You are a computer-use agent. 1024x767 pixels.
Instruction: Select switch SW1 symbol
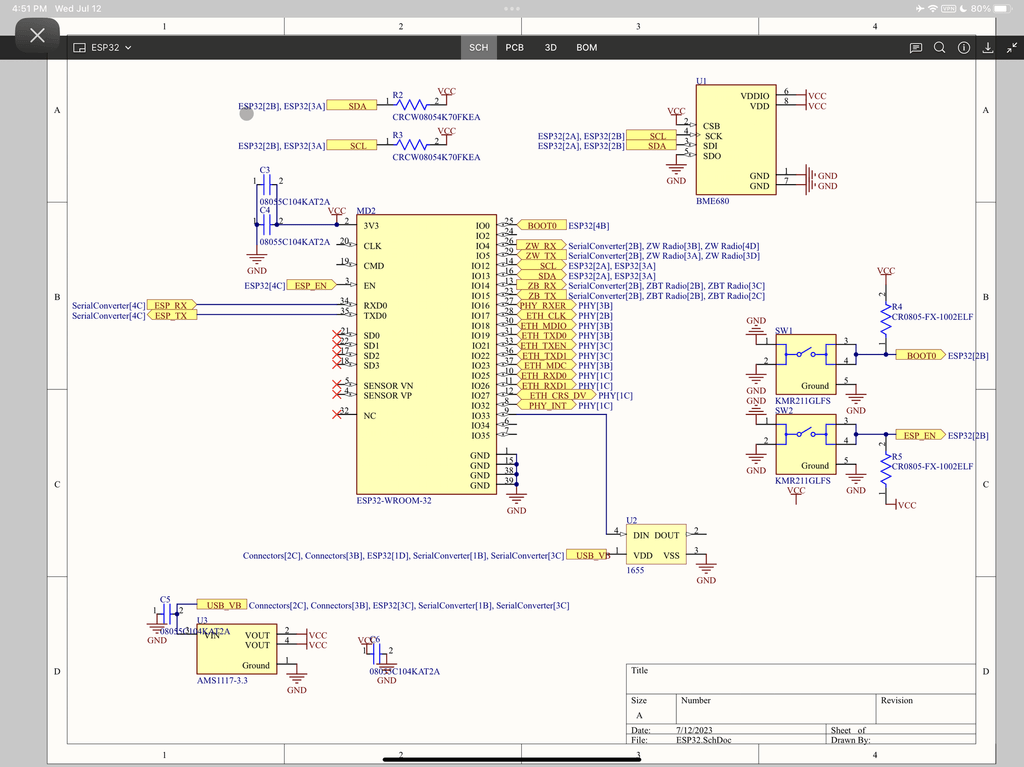[806, 363]
